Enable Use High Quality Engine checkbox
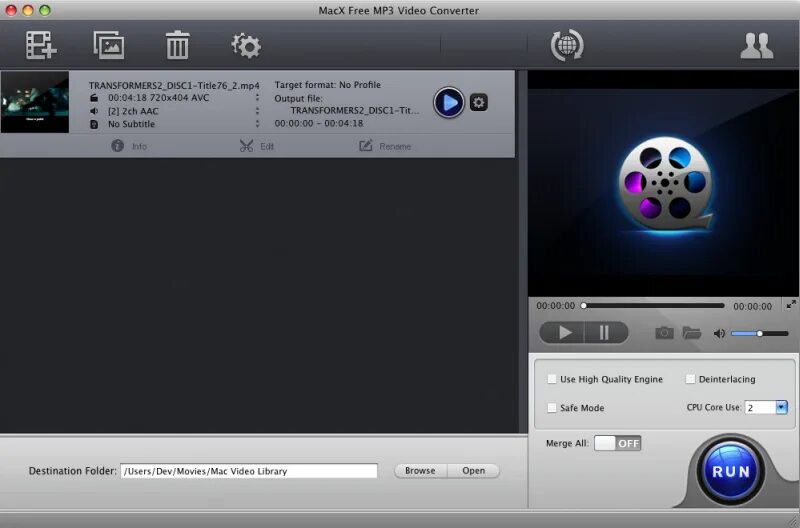 point(552,379)
